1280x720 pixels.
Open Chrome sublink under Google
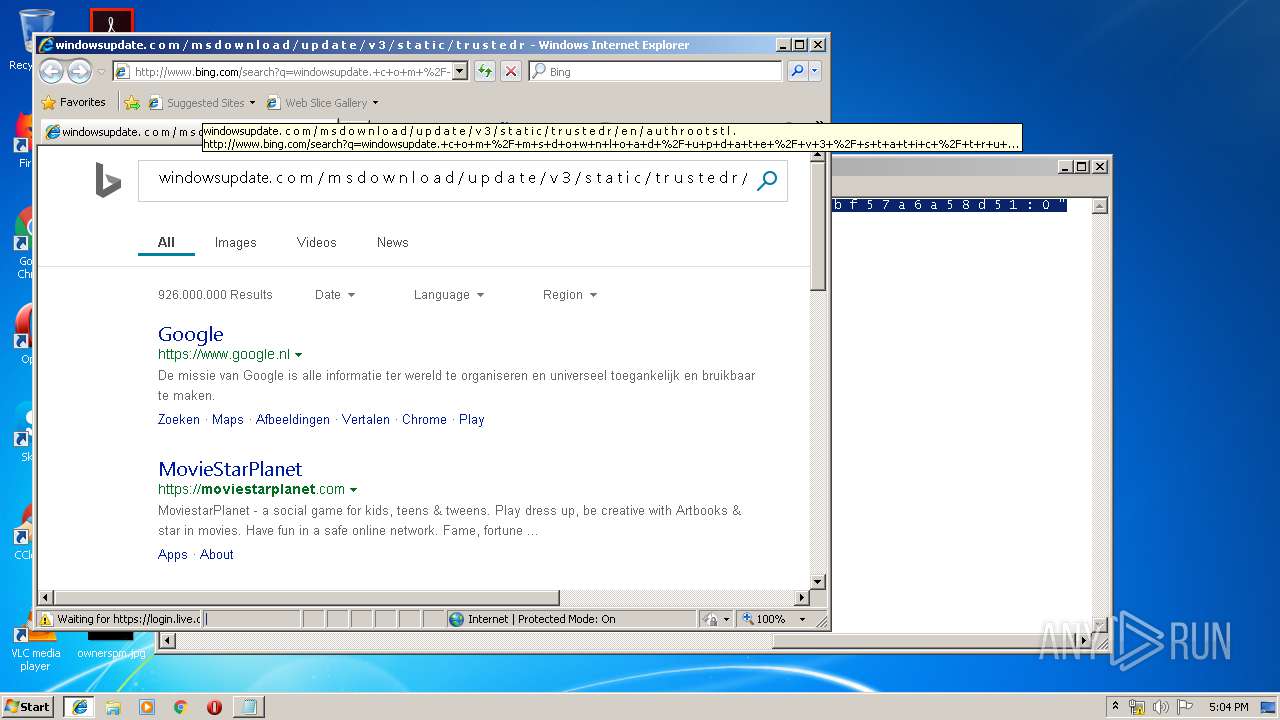(x=424, y=419)
